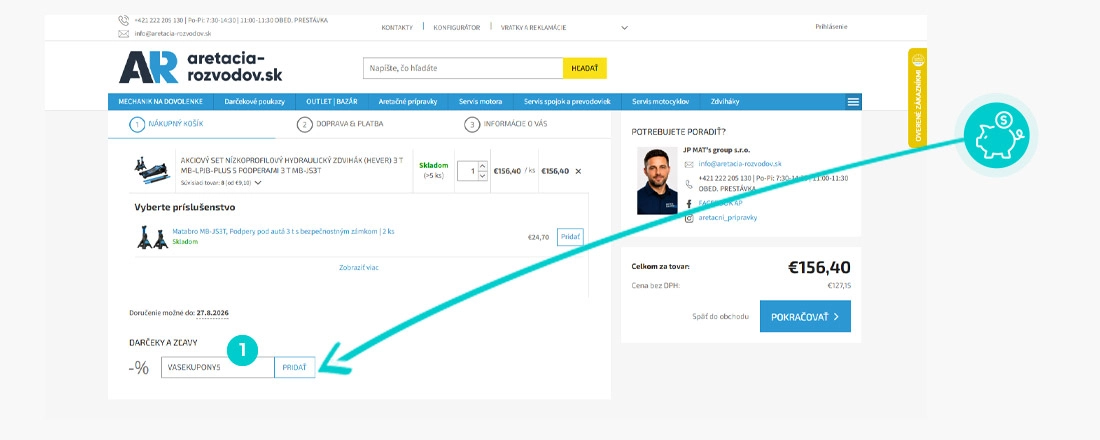This screenshot has width=1100, height=440.
Task: Select step 1 Nákupný košík tab
Action: pyautogui.click(x=167, y=124)
